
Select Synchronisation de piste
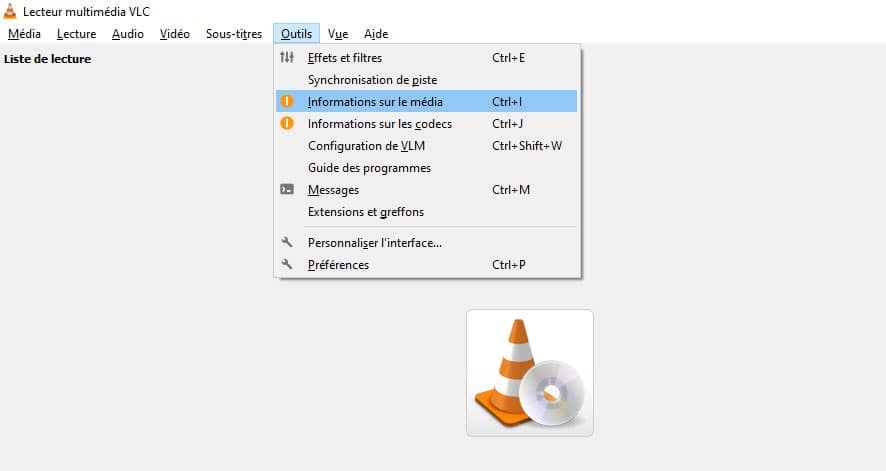pyautogui.click(x=372, y=80)
